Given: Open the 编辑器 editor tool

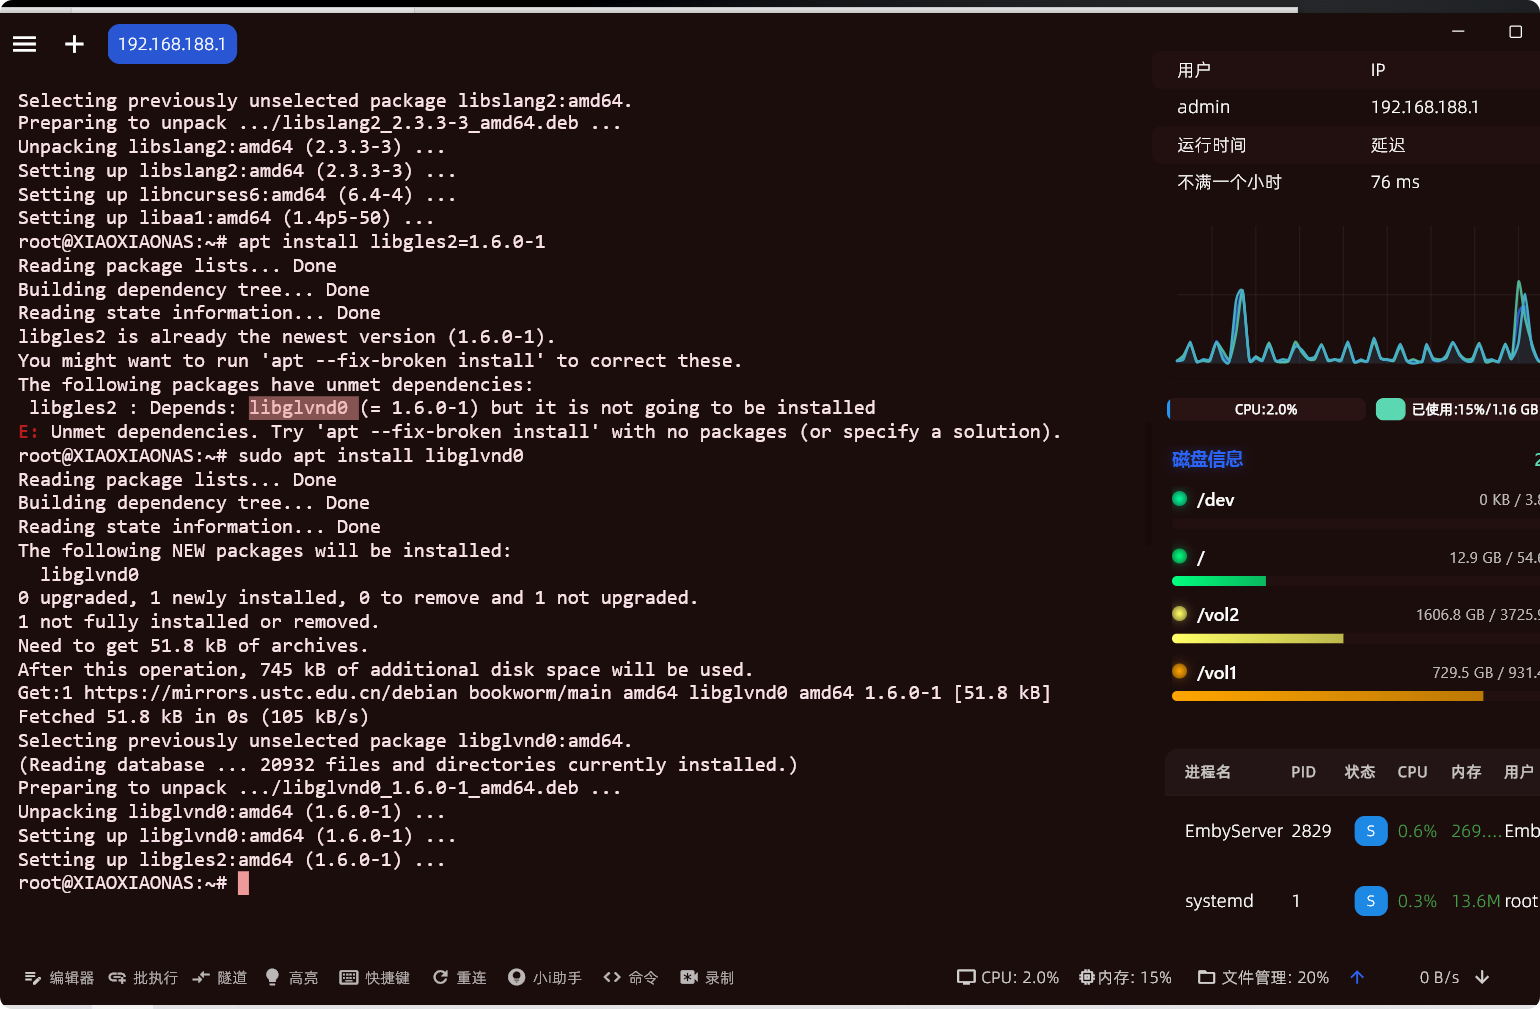Looking at the screenshot, I should [59, 978].
